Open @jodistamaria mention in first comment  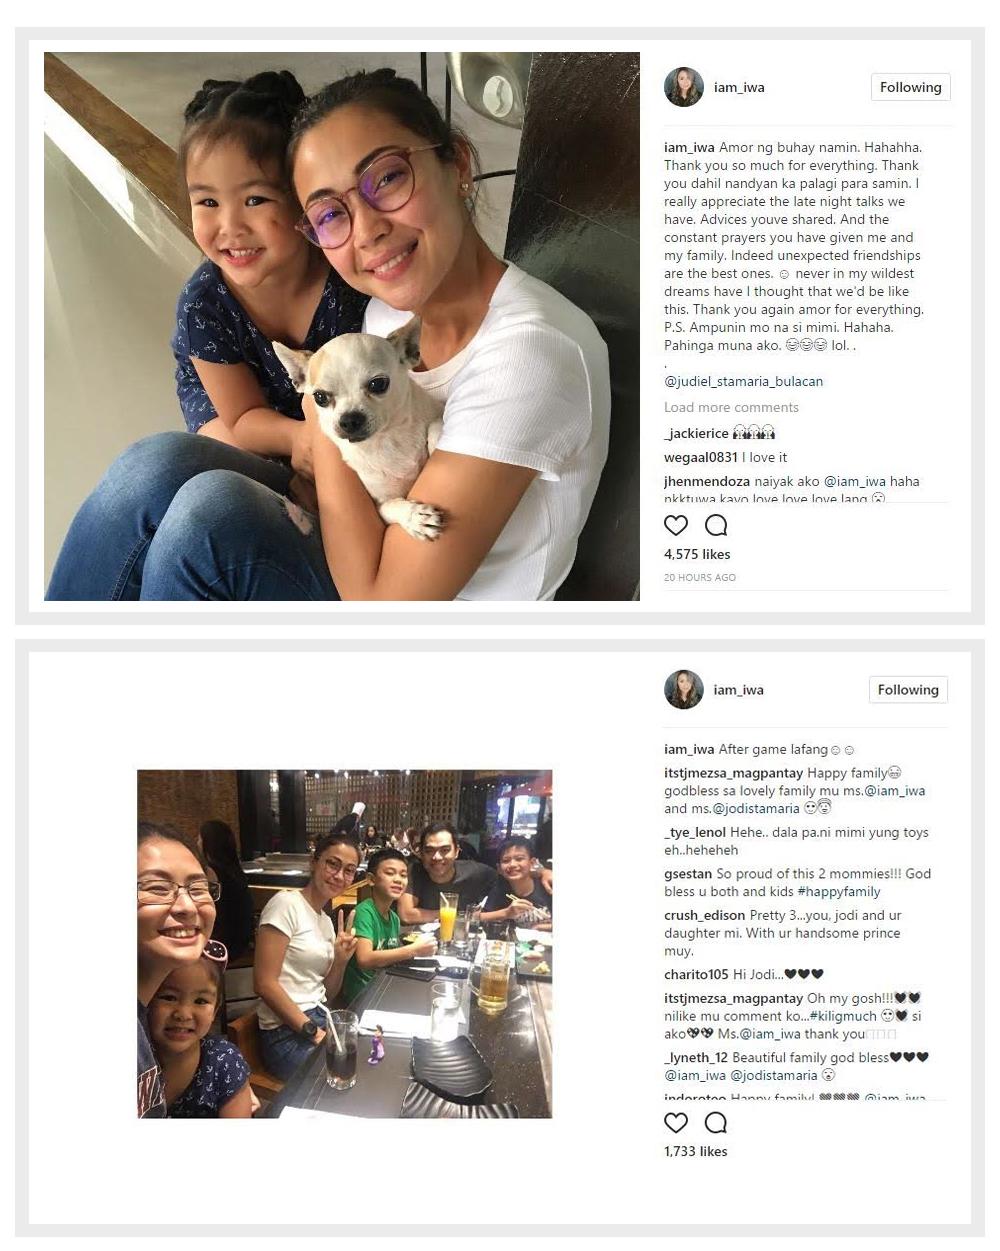pos(756,808)
